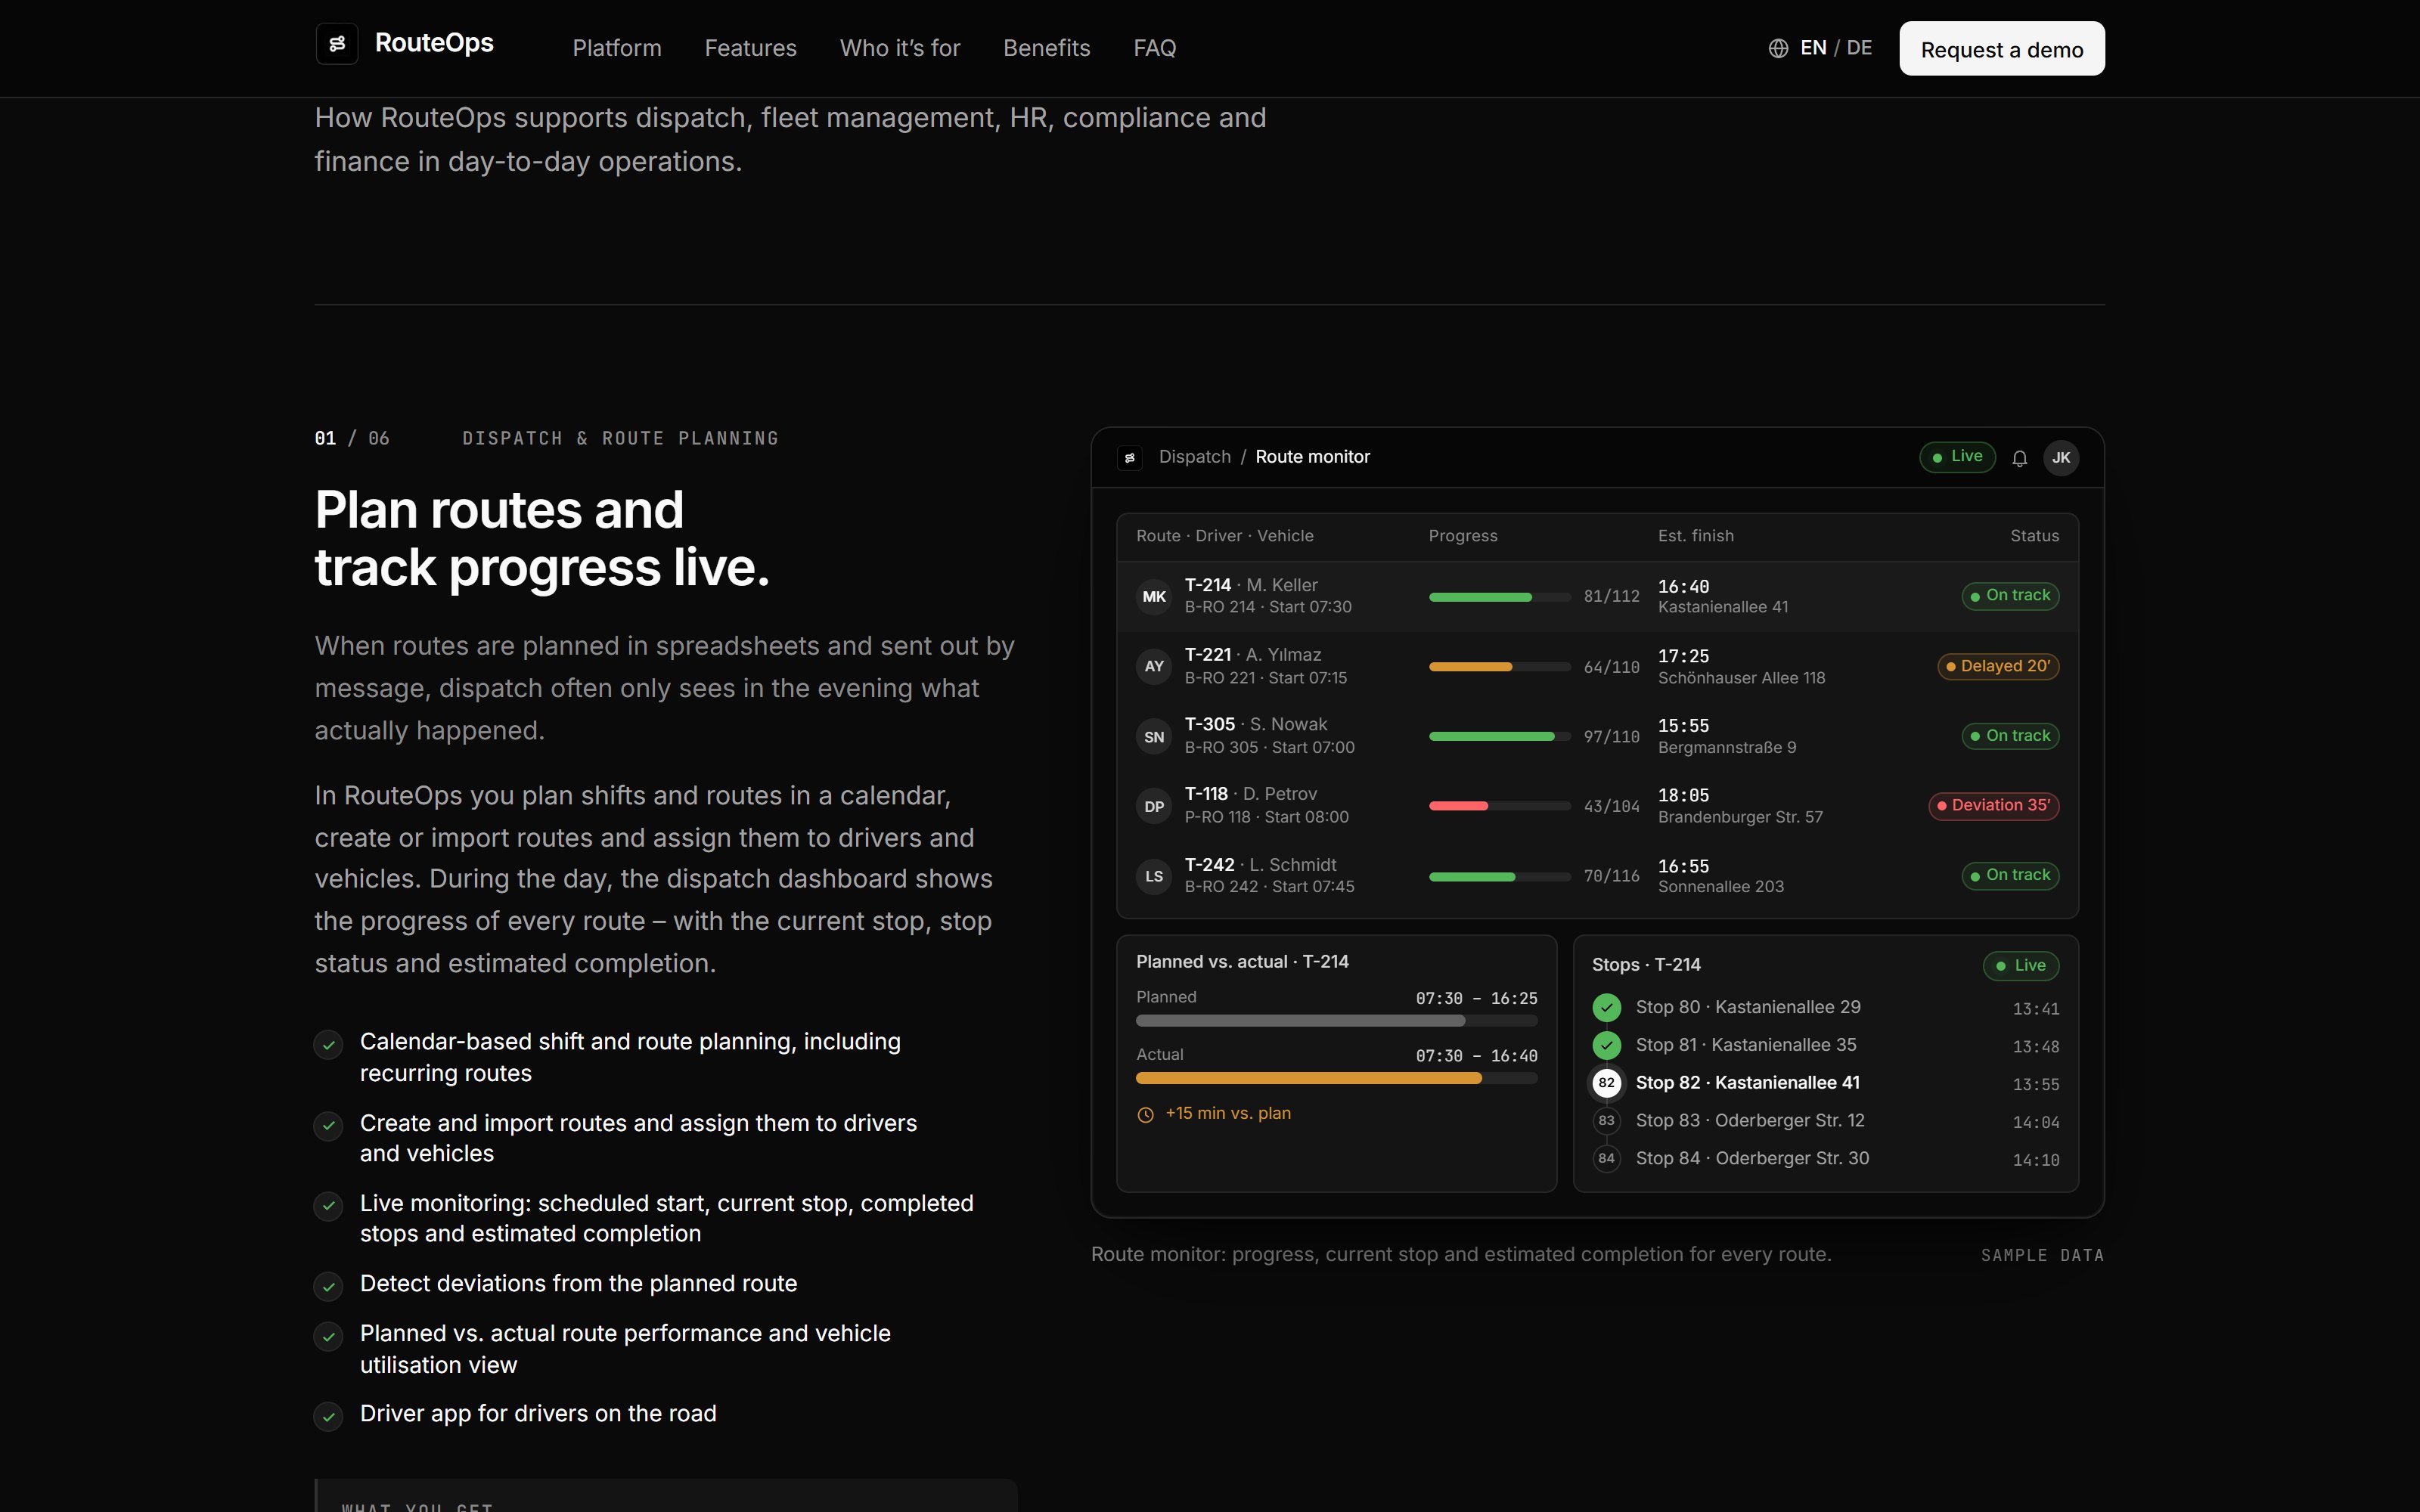2420x1512 pixels.
Task: Click the green check icon for Stop 81
Action: [x=1606, y=1045]
